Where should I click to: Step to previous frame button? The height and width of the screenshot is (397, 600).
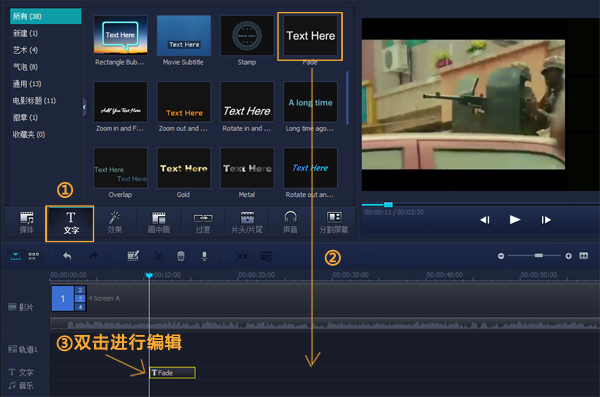[x=485, y=220]
